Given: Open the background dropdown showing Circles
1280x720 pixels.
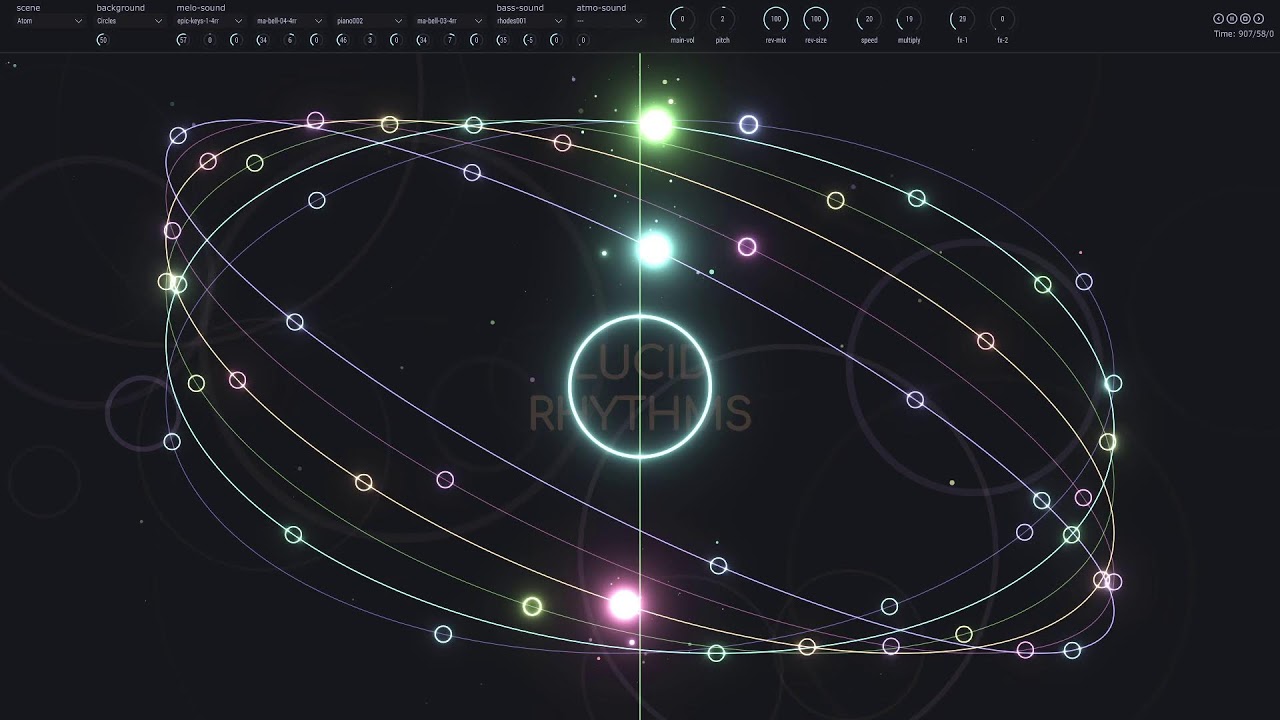Looking at the screenshot, I should [x=130, y=20].
